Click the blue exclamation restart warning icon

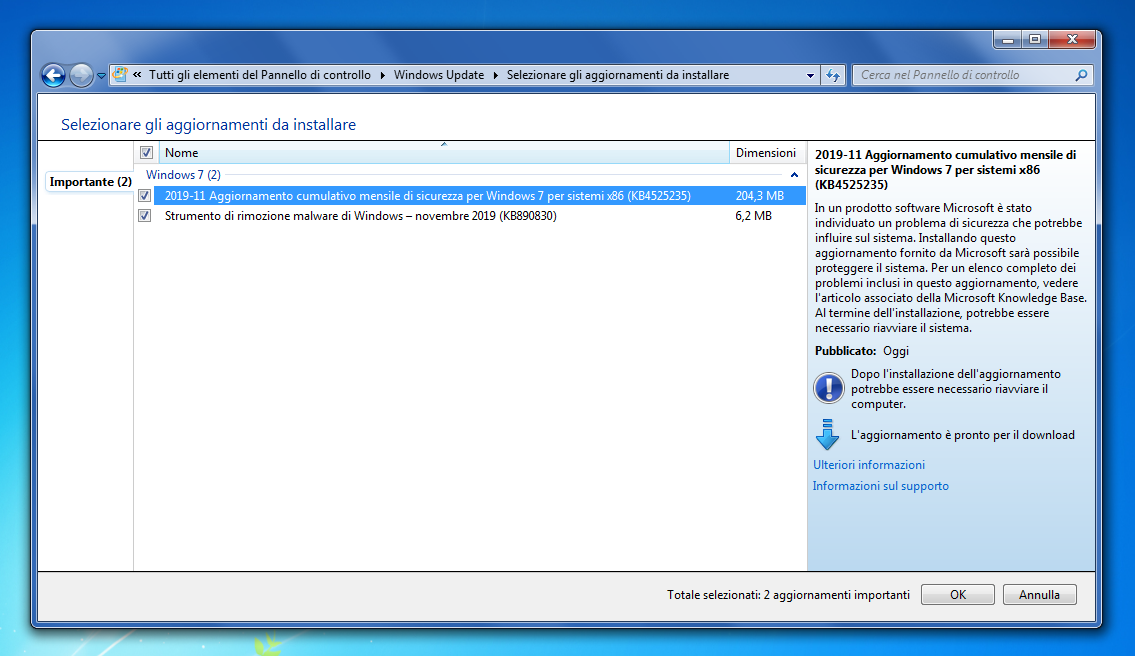[x=828, y=388]
